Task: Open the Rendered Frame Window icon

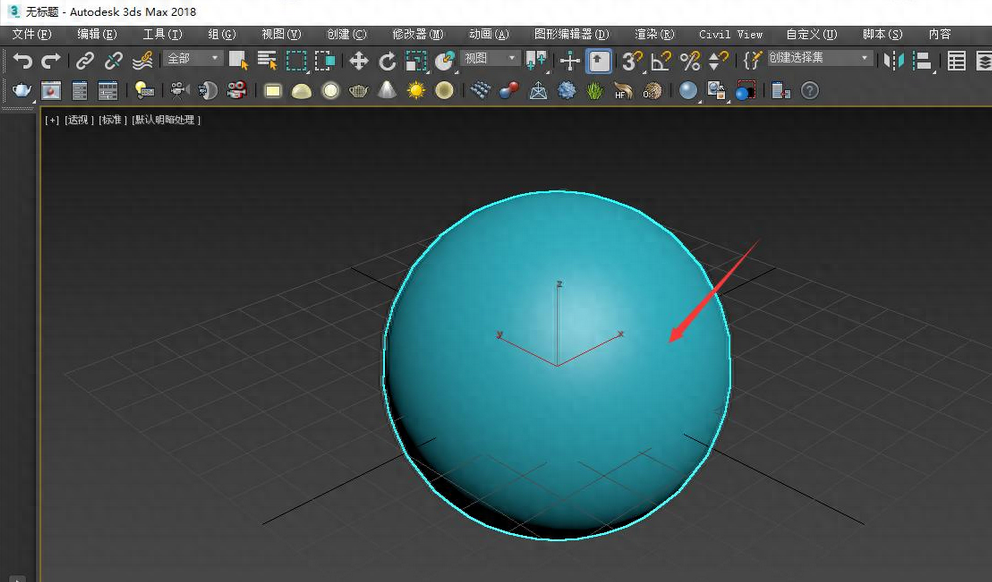Action: [x=51, y=90]
